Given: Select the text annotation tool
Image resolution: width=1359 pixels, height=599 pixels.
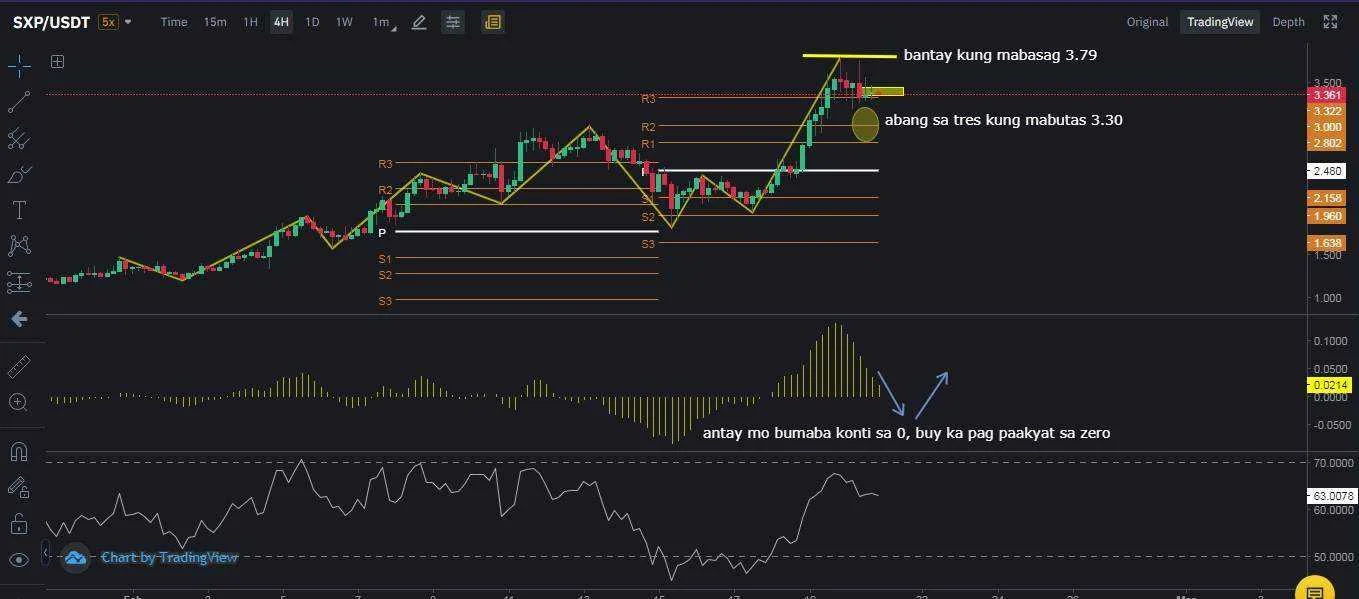Looking at the screenshot, I should [19, 210].
